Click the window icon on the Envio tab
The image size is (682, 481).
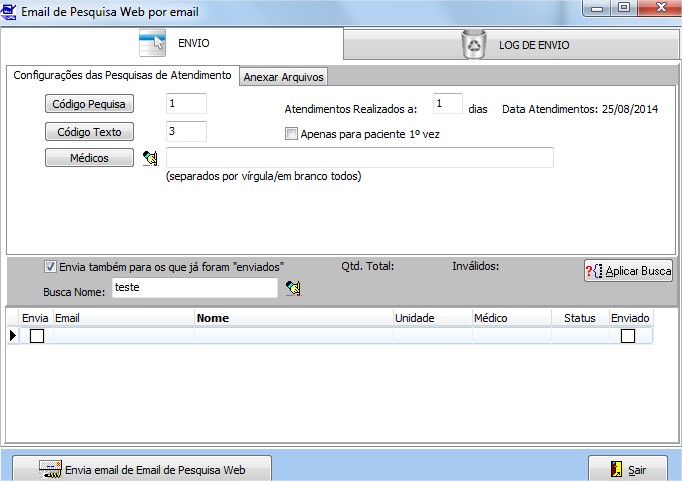pyautogui.click(x=153, y=44)
